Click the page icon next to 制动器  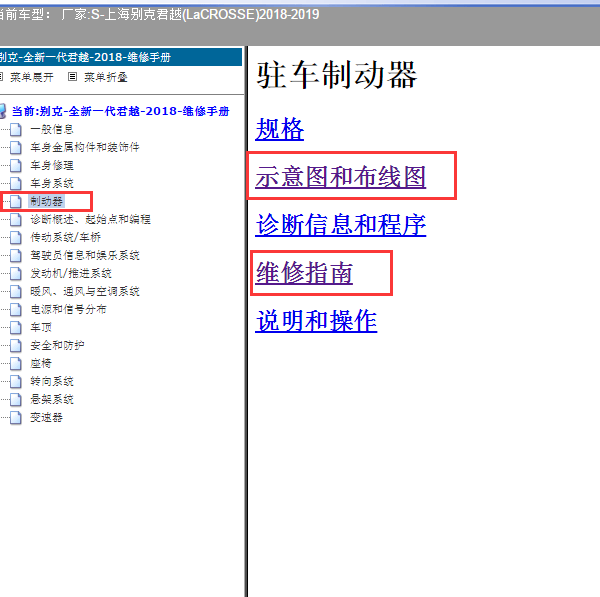tap(16, 201)
